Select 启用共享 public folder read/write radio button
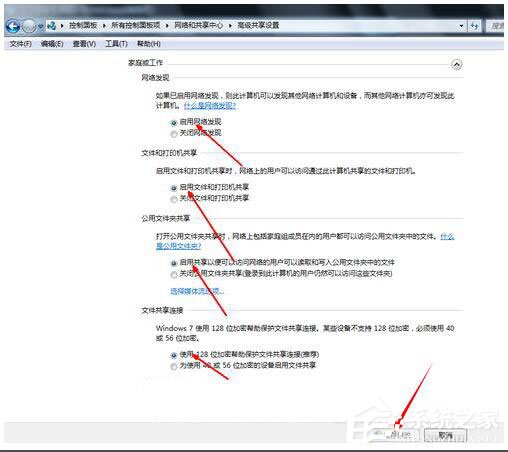 (173, 263)
